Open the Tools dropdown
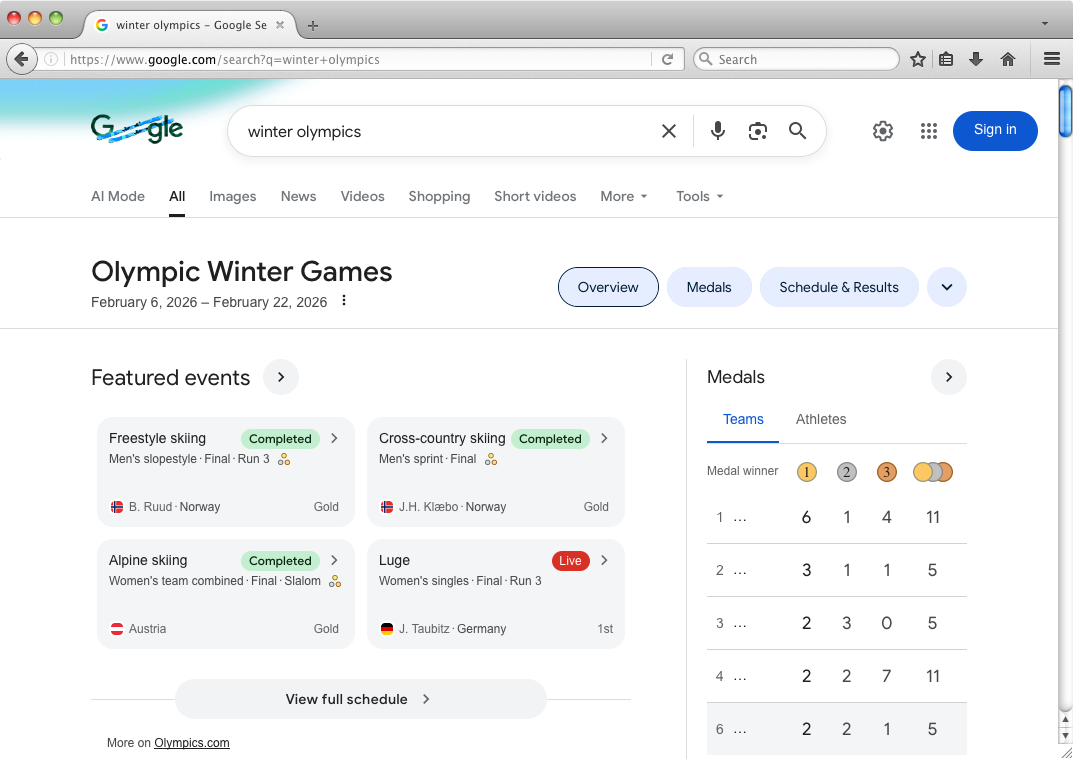Screen dimensions: 1073x759 tap(699, 196)
